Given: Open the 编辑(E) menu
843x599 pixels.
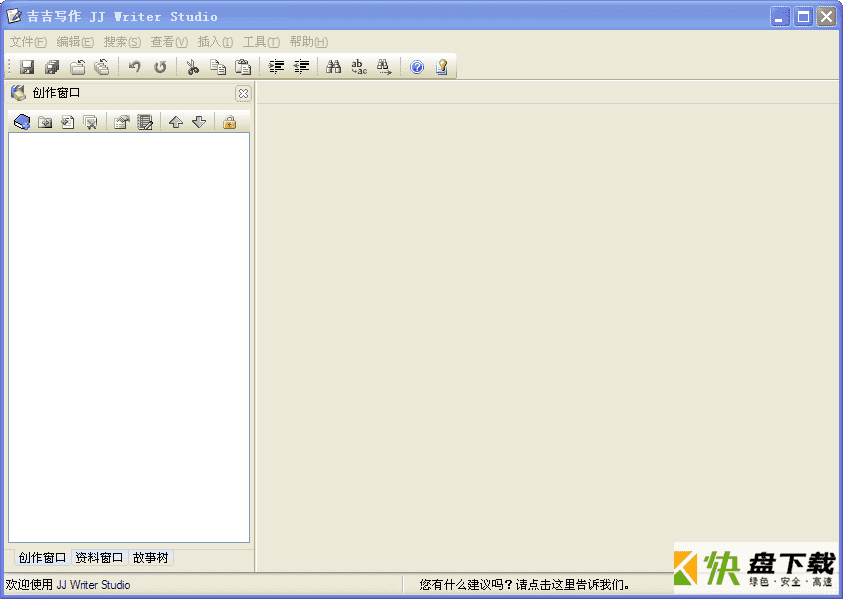Looking at the screenshot, I should (75, 42).
